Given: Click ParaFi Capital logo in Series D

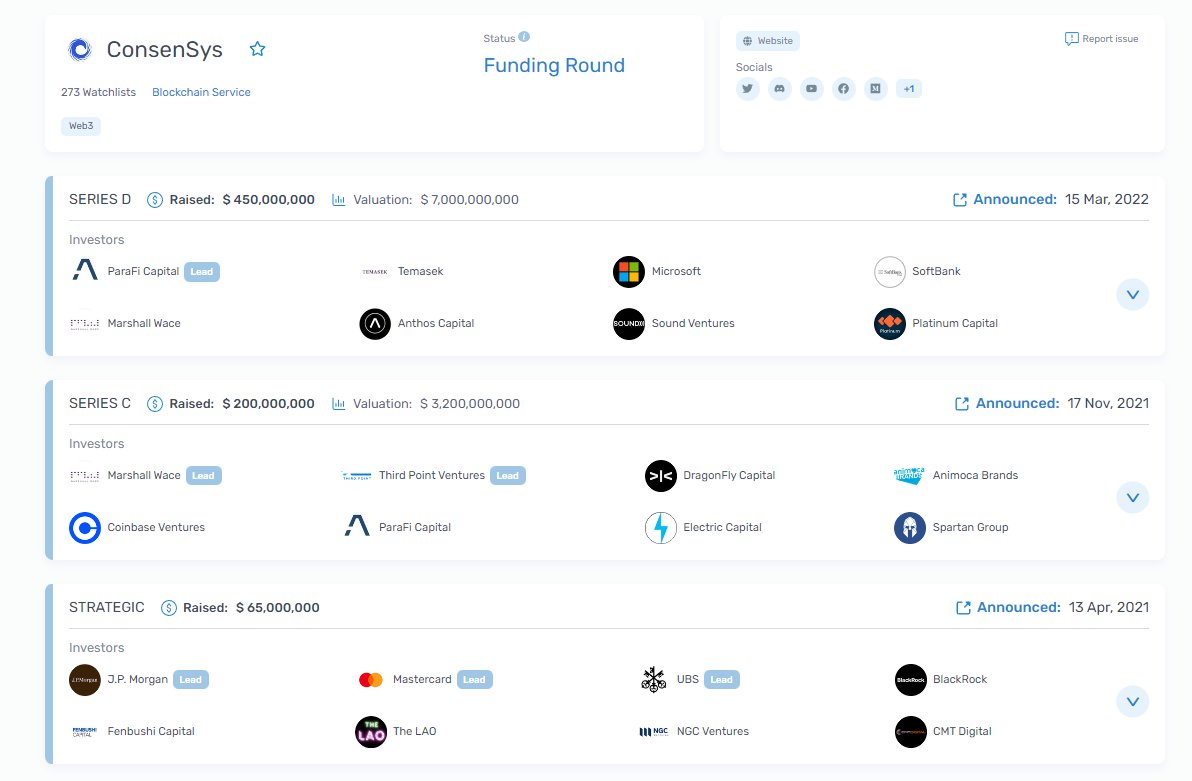Looking at the screenshot, I should tap(85, 271).
